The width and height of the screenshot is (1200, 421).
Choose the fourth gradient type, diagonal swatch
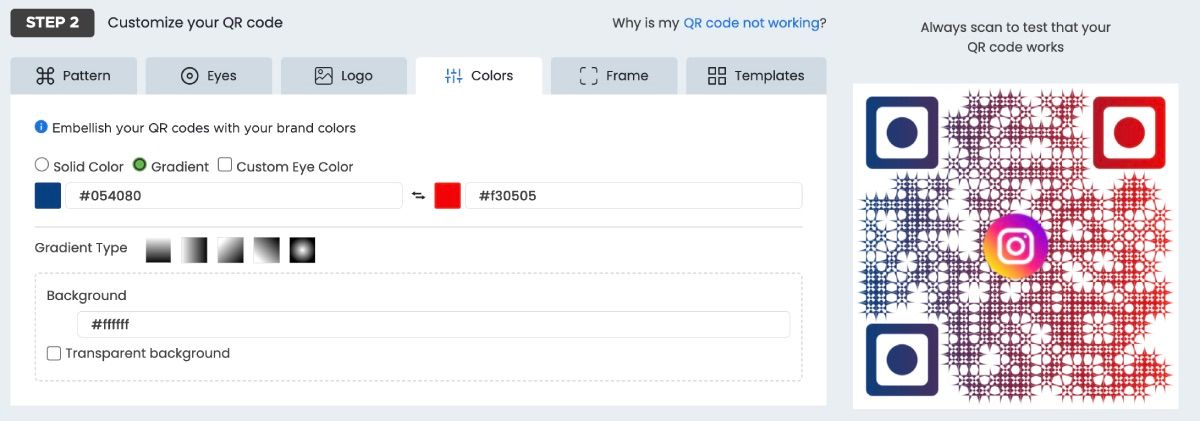[266, 249]
